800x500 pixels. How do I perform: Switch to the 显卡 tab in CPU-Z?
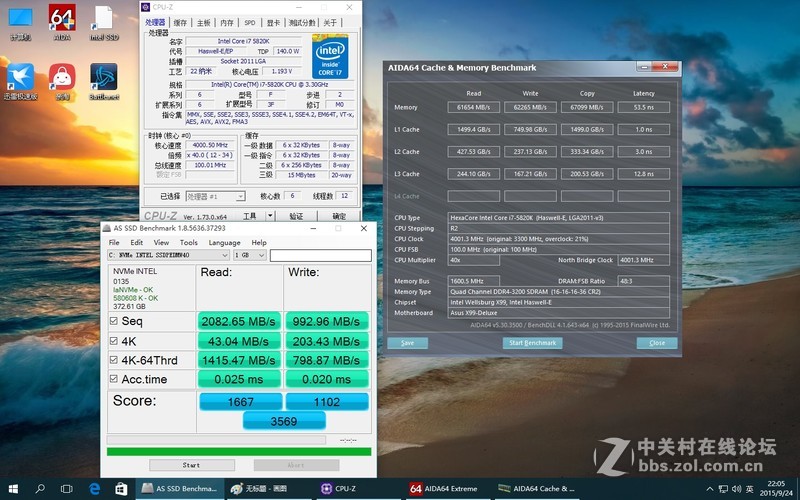coord(273,22)
